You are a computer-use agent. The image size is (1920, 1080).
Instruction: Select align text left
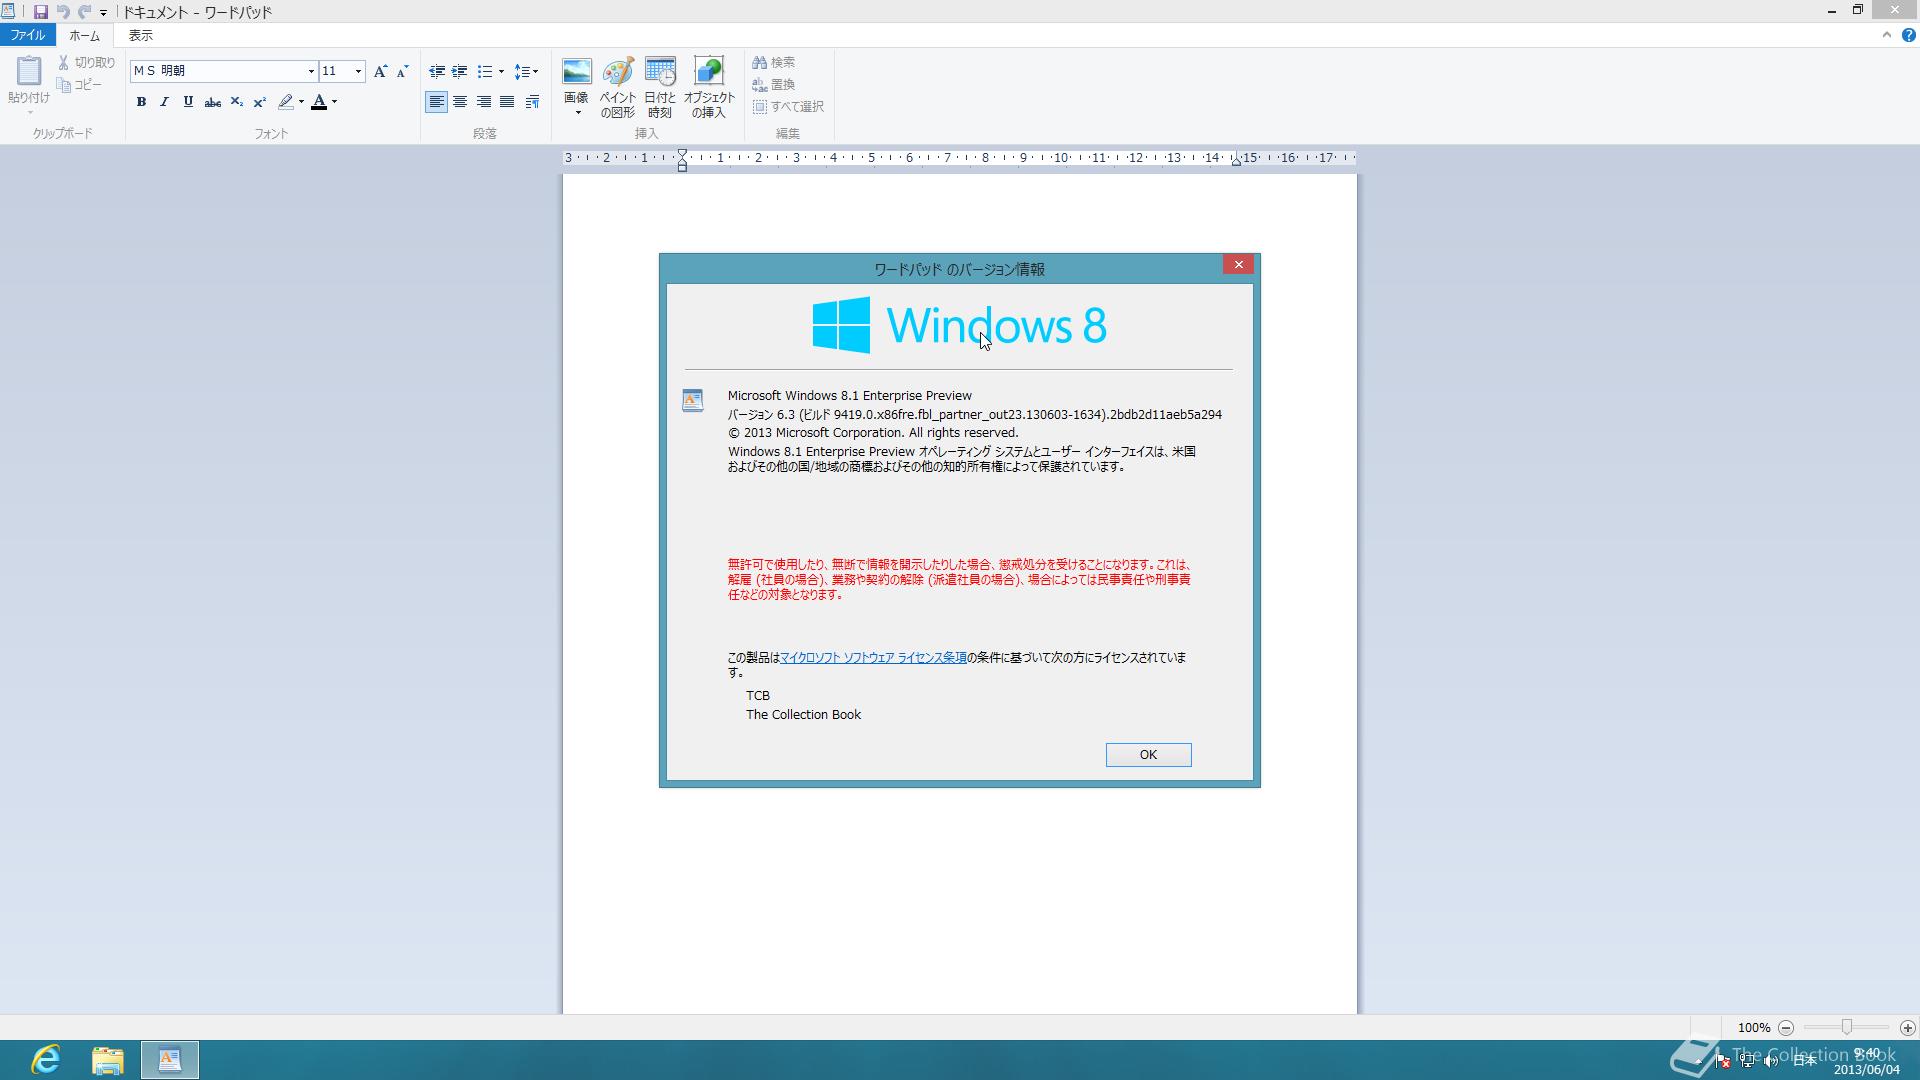click(436, 102)
